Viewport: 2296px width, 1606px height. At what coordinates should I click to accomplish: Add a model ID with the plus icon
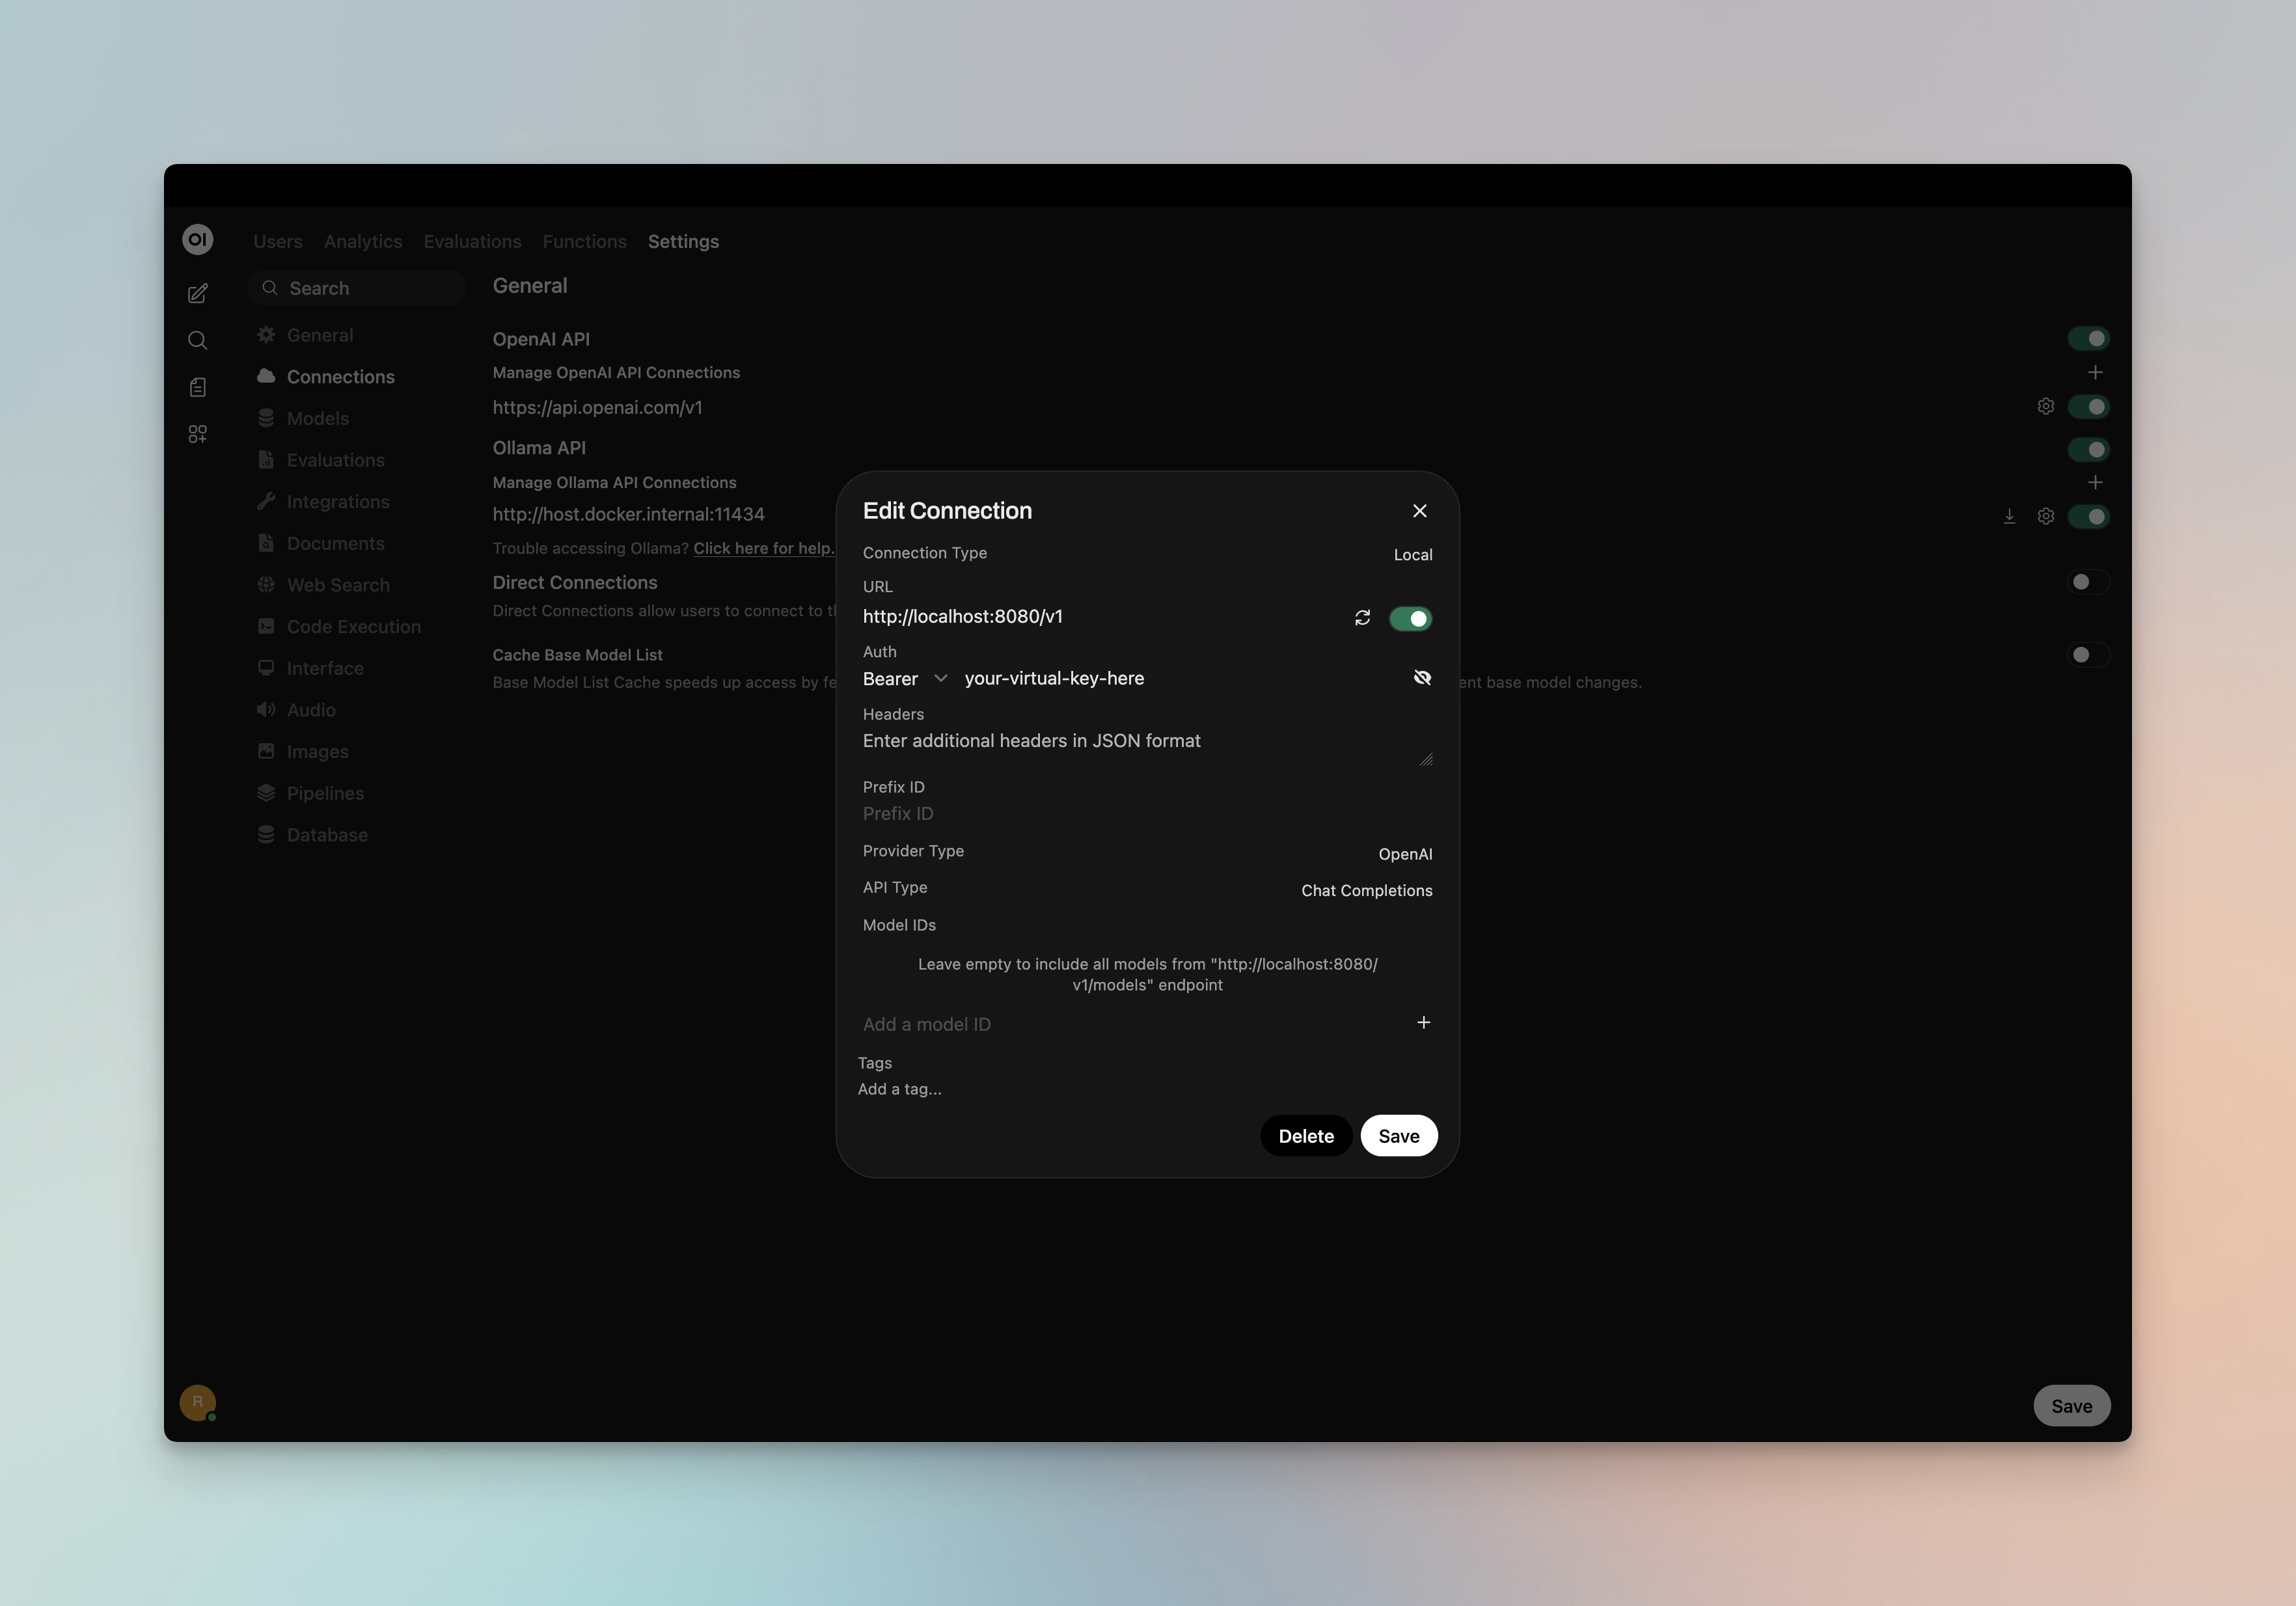coord(1424,1023)
